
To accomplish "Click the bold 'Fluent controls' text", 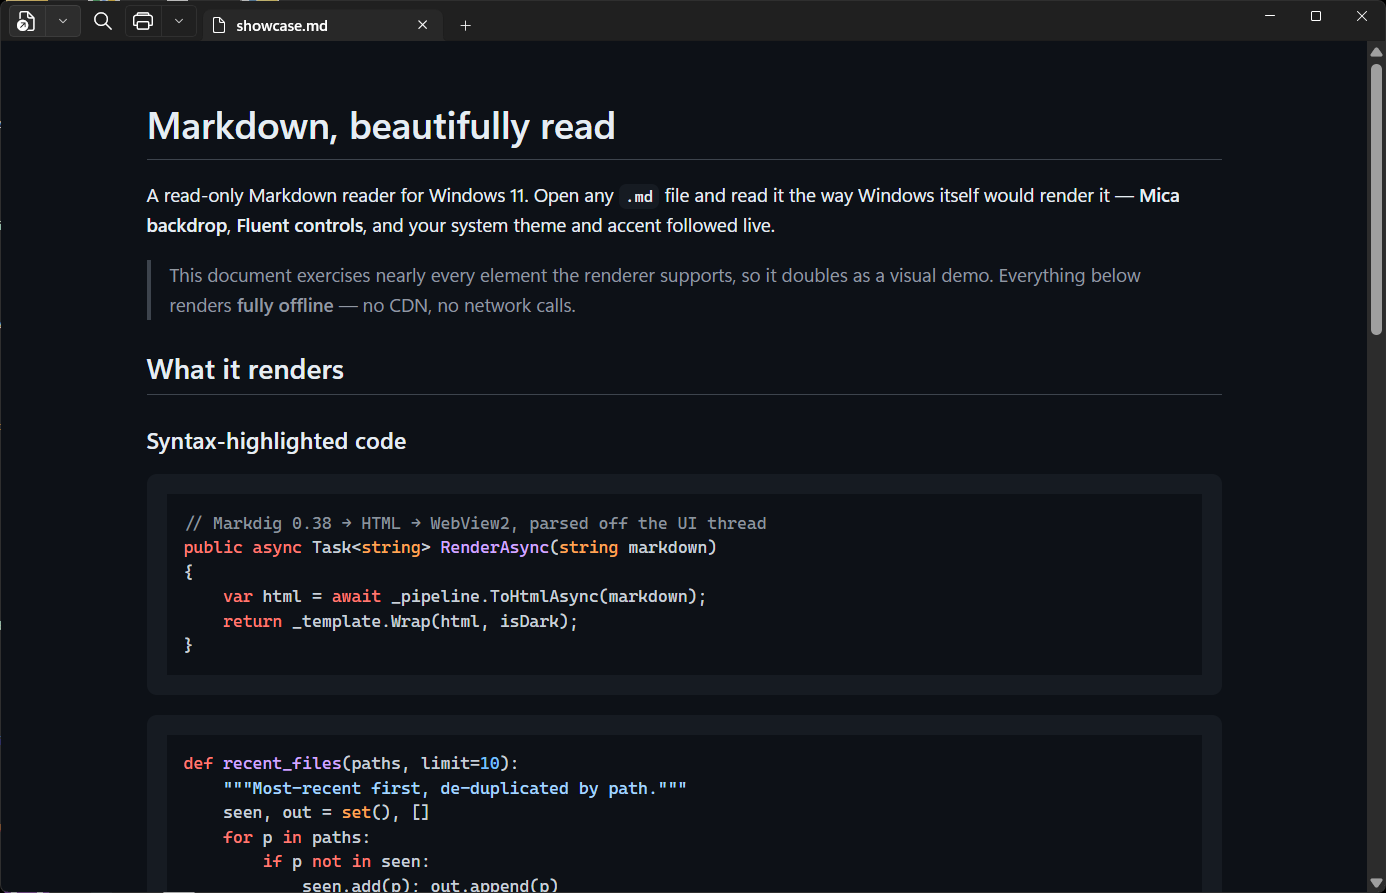I will pos(300,226).
